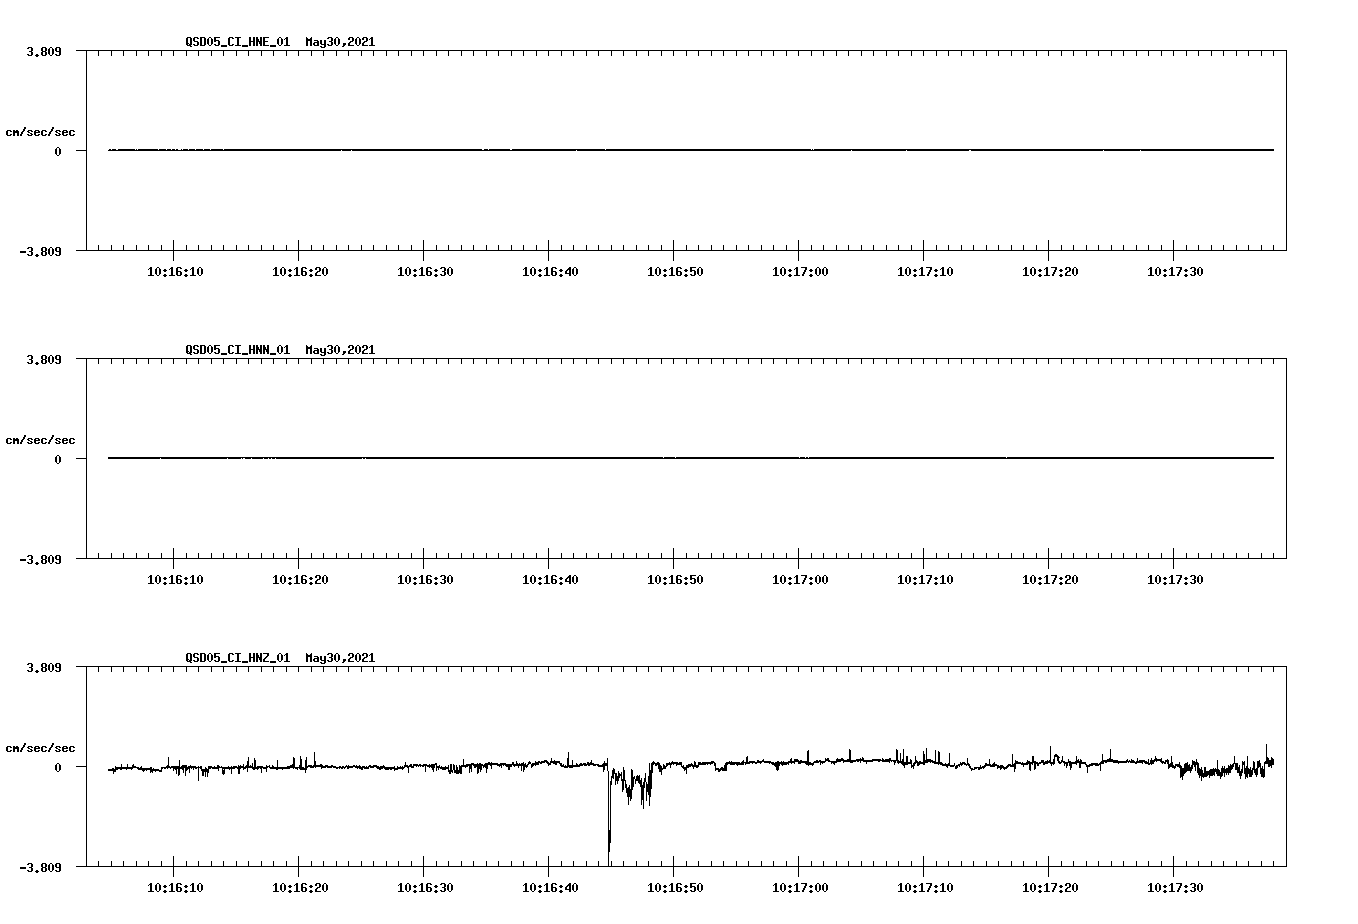Screen dimensions: 1358x924
Task: Click the 10:17:00 time label under HNE plot
Action: [800, 272]
